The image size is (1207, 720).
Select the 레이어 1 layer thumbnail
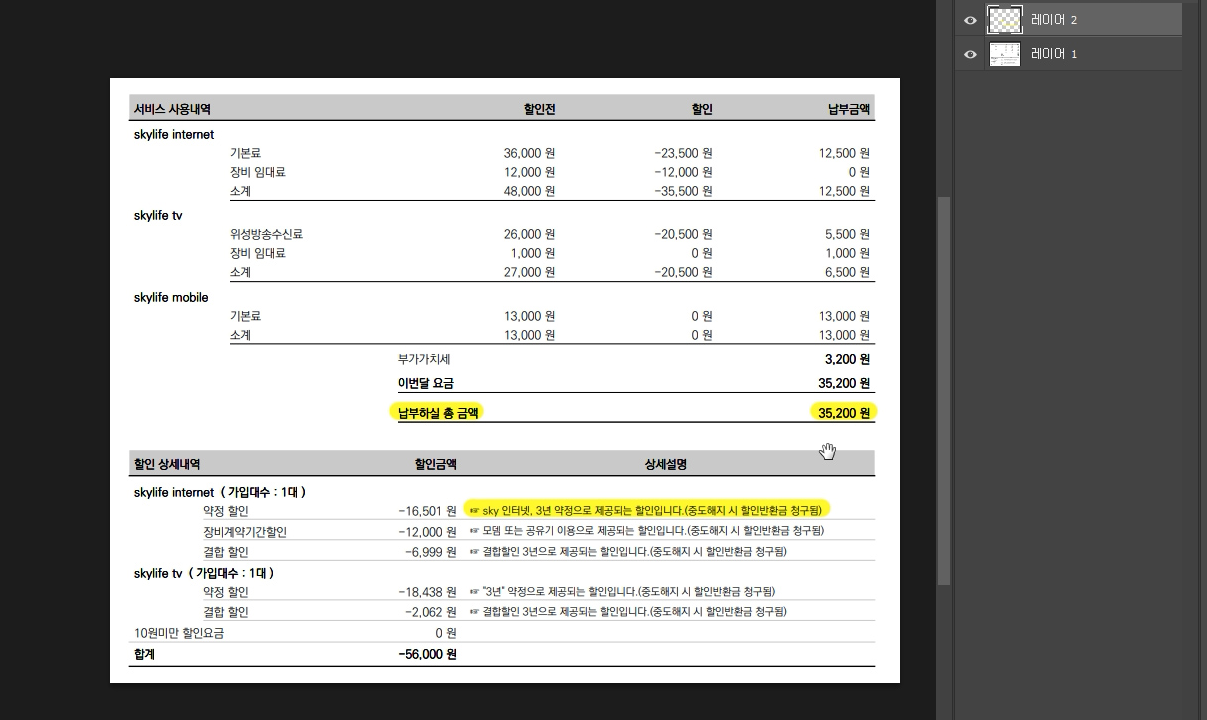(1004, 54)
